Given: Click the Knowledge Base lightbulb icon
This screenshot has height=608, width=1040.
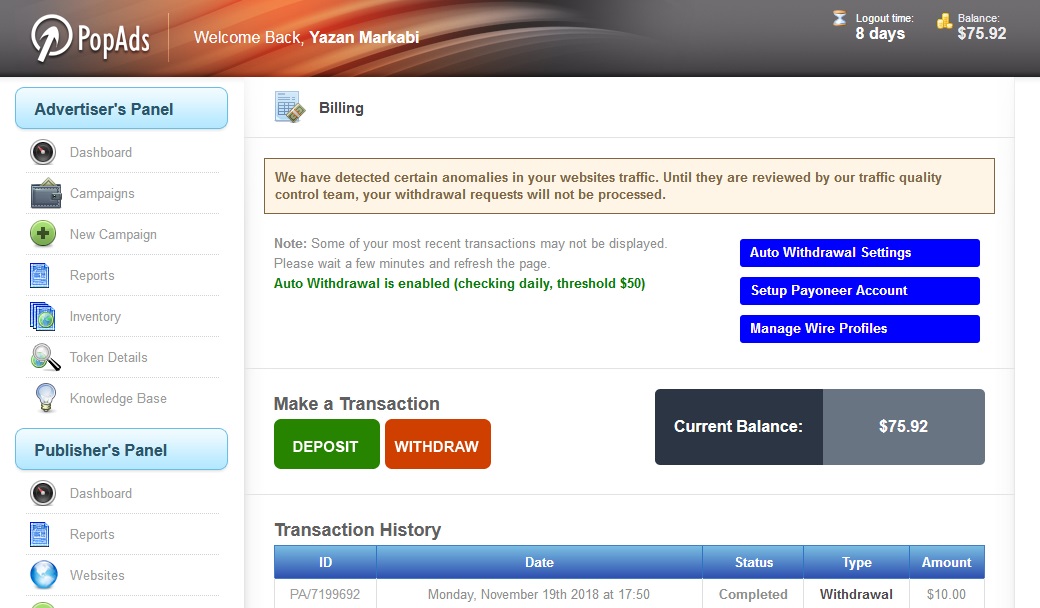Looking at the screenshot, I should [46, 398].
